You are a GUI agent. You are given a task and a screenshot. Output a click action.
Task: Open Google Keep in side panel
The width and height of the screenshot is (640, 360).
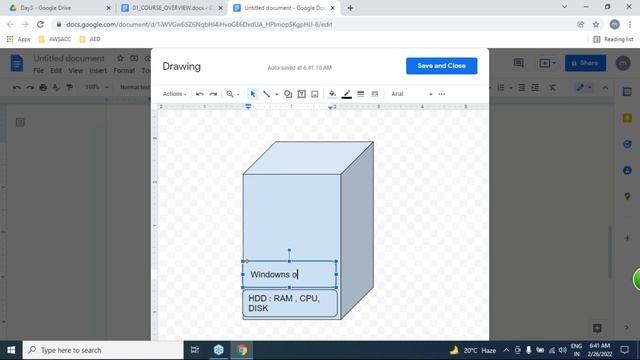pyautogui.click(x=627, y=118)
